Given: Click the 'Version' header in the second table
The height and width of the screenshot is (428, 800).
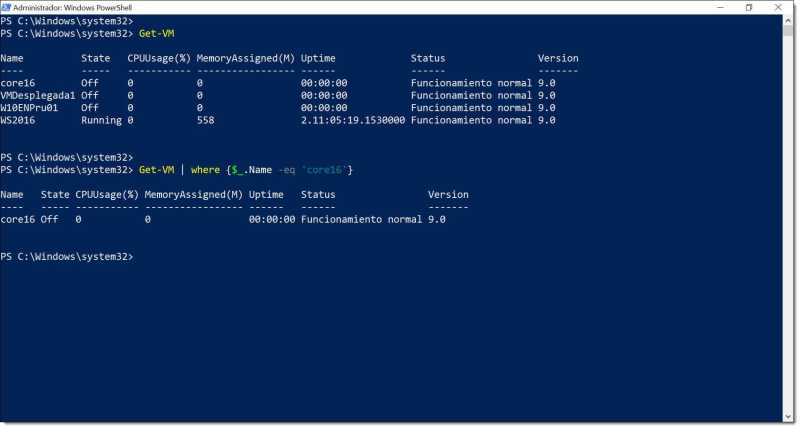Looking at the screenshot, I should pyautogui.click(x=448, y=194).
